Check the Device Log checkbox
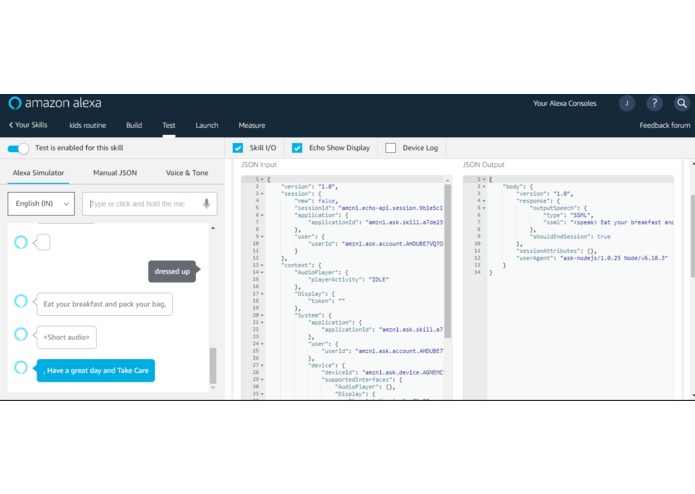Screen dimensions: 695x494 390,148
